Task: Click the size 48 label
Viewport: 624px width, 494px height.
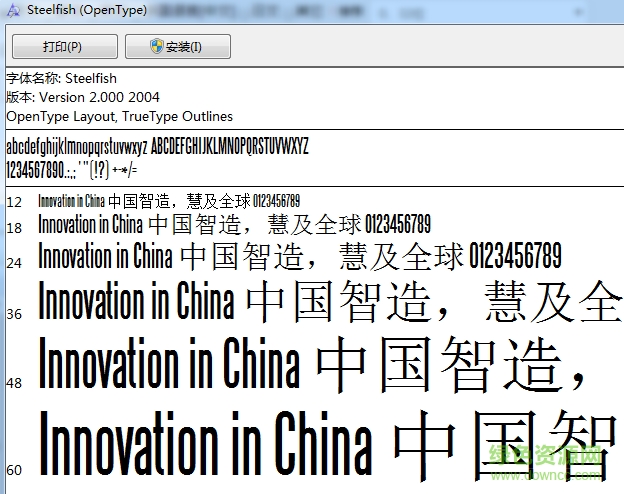Action: coord(14,383)
